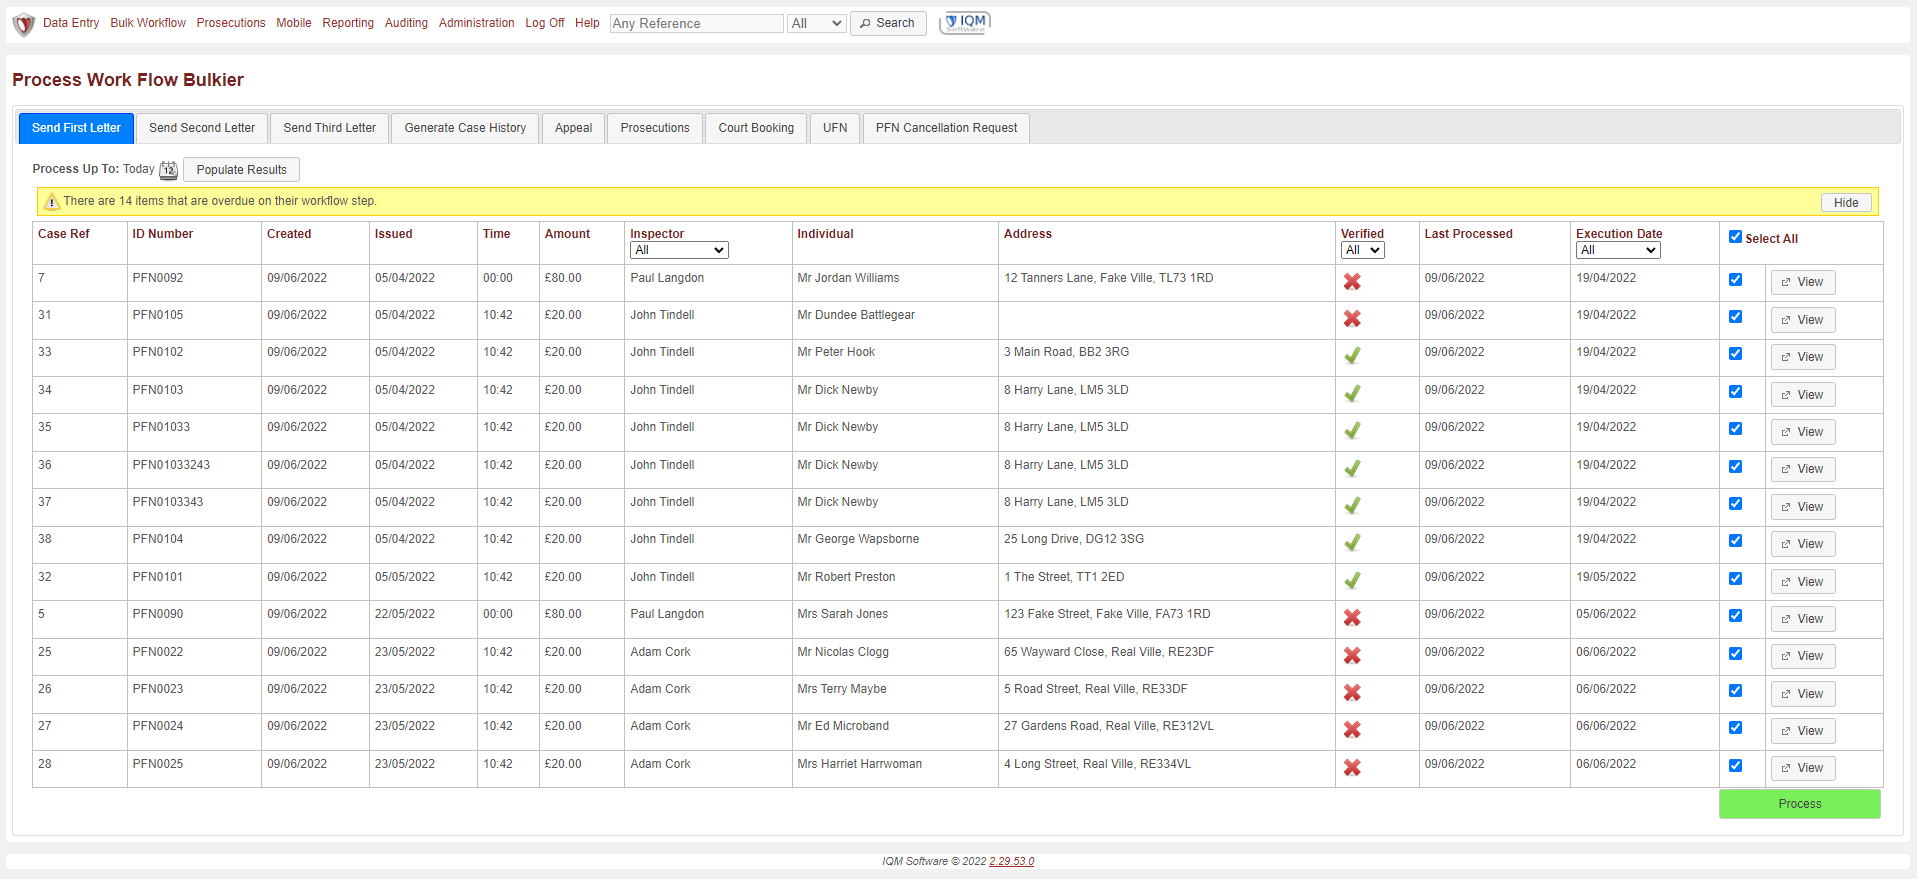Click the shield logo icon at top left

[23, 24]
